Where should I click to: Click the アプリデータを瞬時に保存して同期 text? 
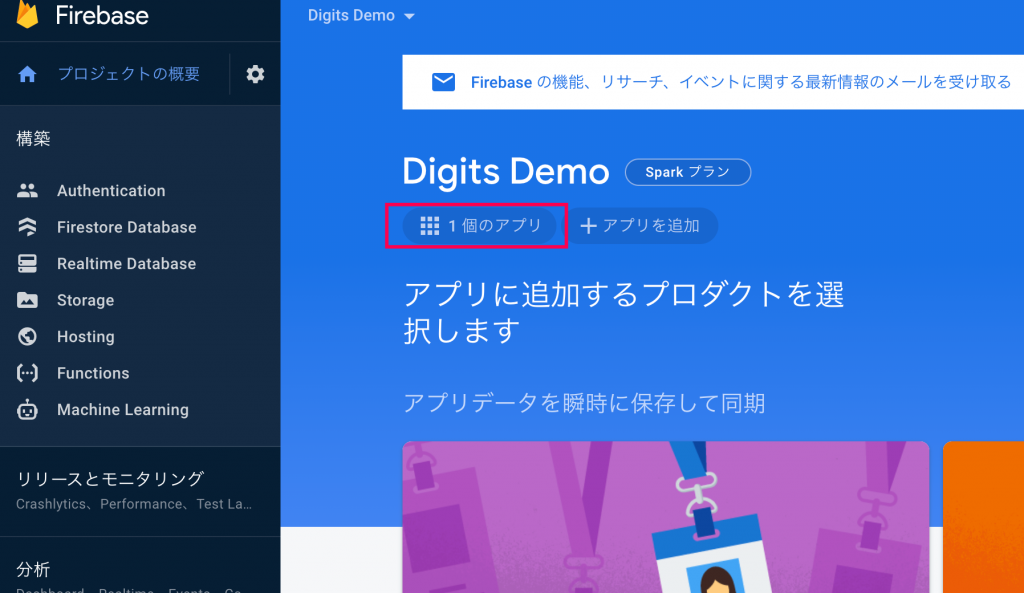coord(584,403)
